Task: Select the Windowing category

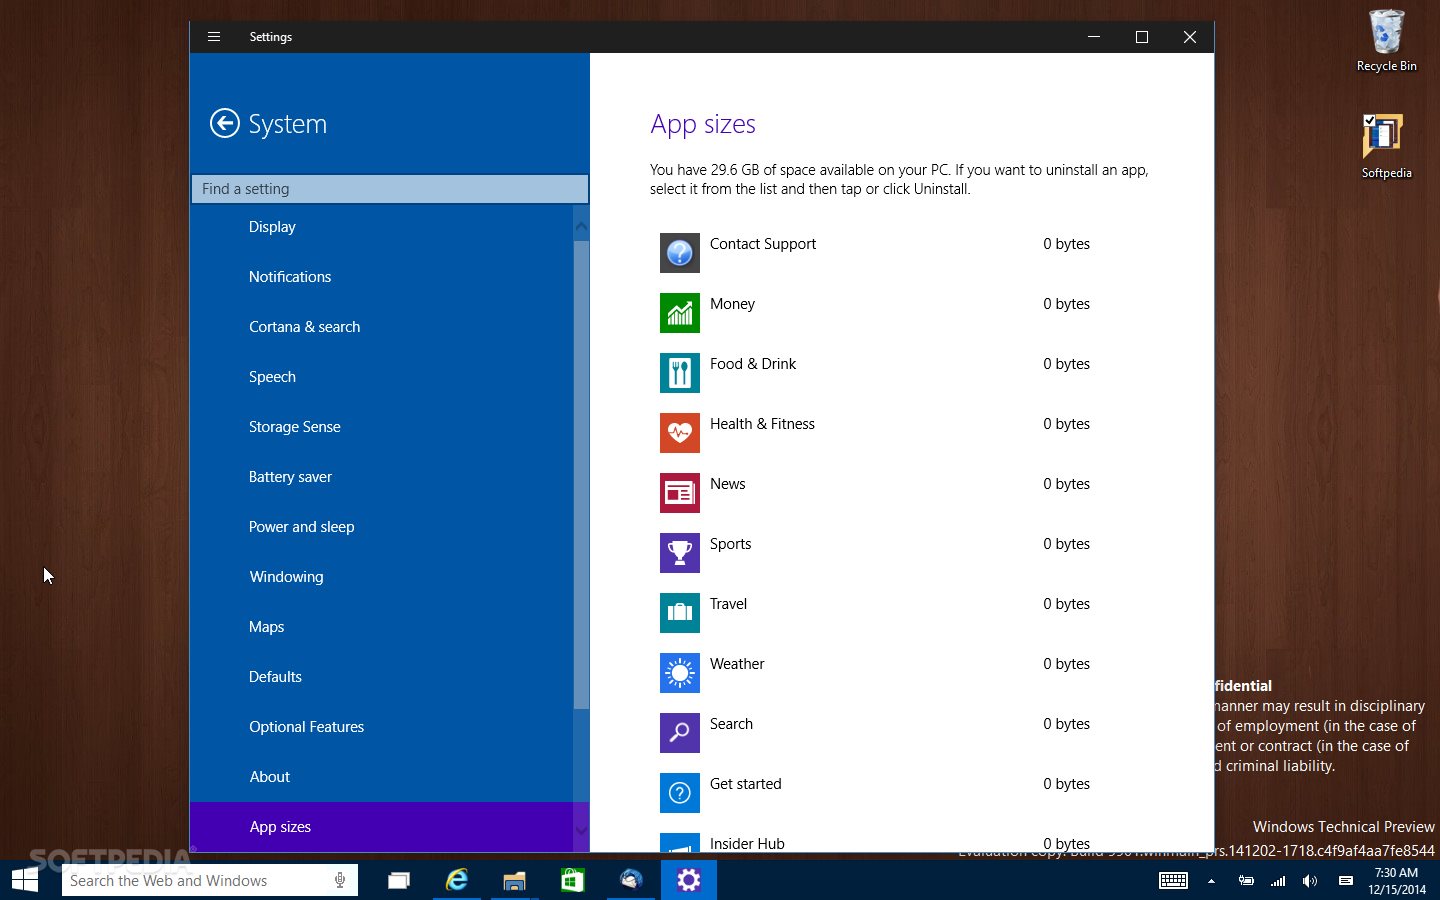Action: [286, 577]
